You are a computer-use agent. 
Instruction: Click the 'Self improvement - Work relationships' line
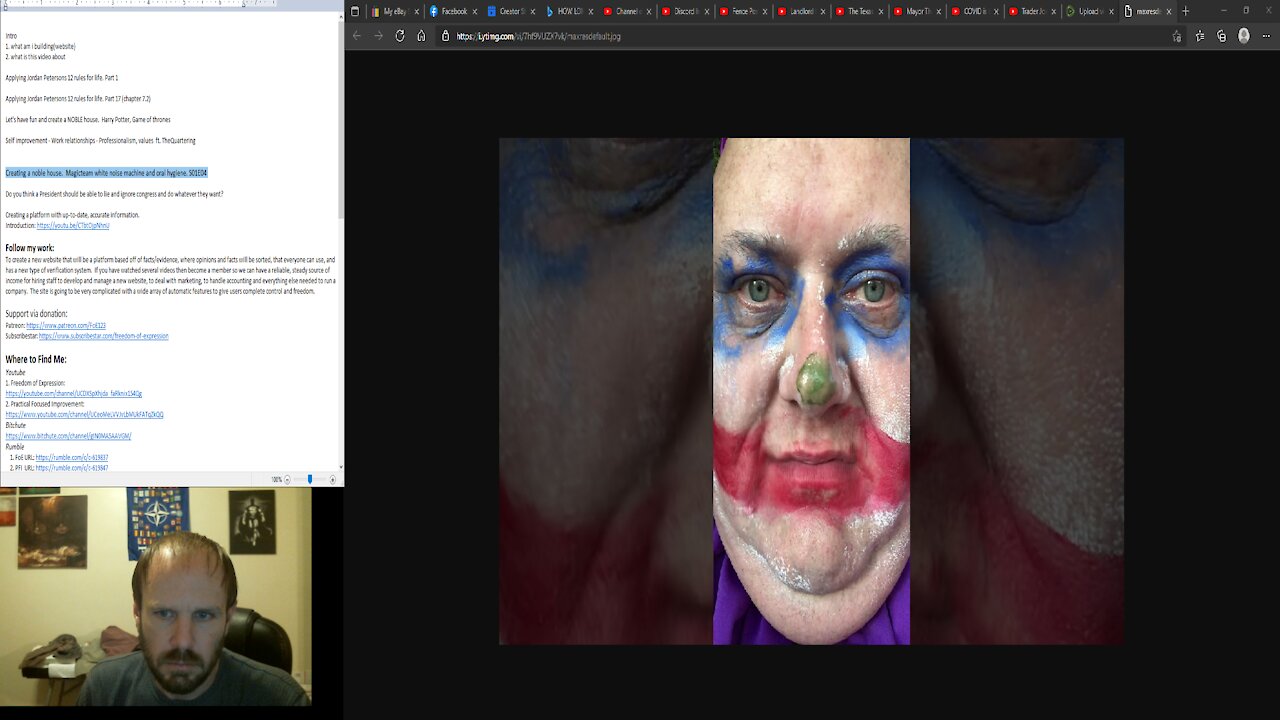[100, 141]
